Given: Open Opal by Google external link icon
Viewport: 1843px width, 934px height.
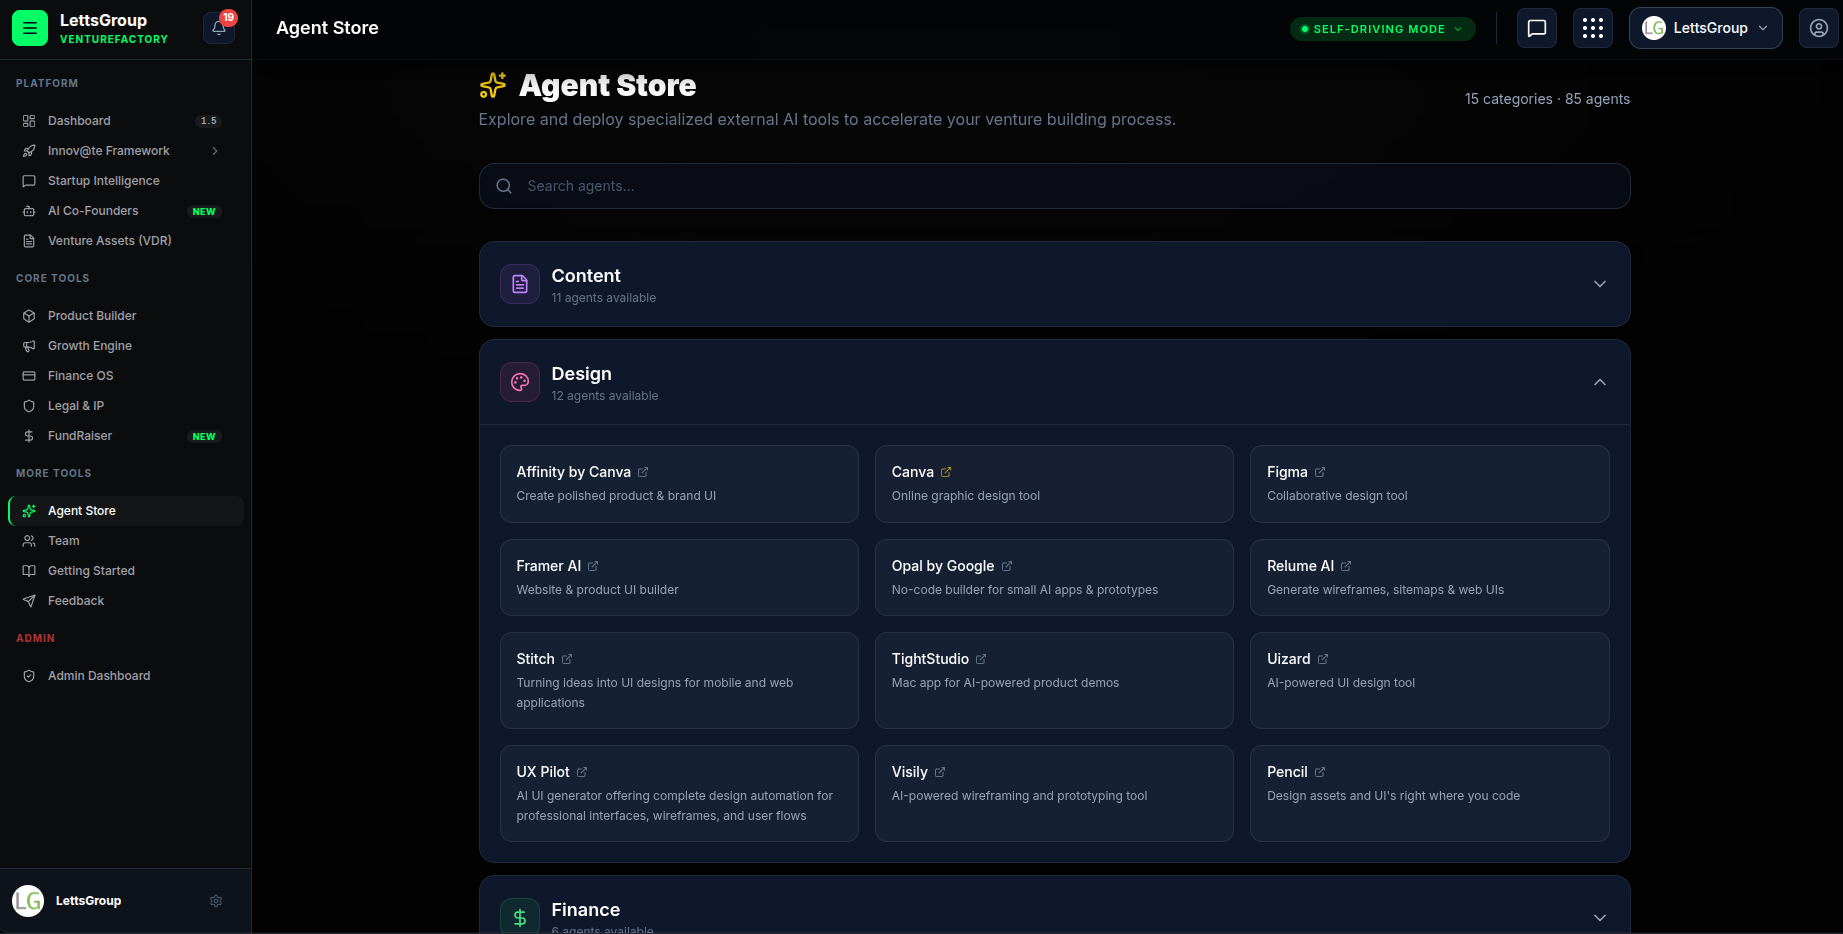Looking at the screenshot, I should (1007, 566).
